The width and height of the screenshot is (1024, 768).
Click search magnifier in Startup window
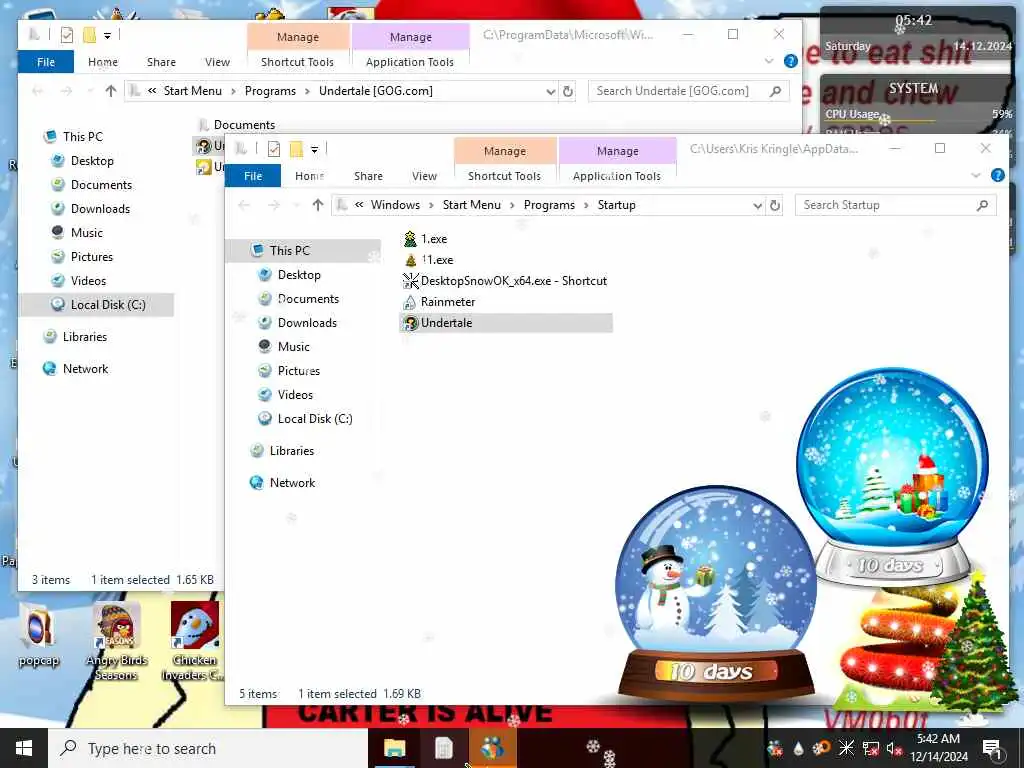pos(982,205)
